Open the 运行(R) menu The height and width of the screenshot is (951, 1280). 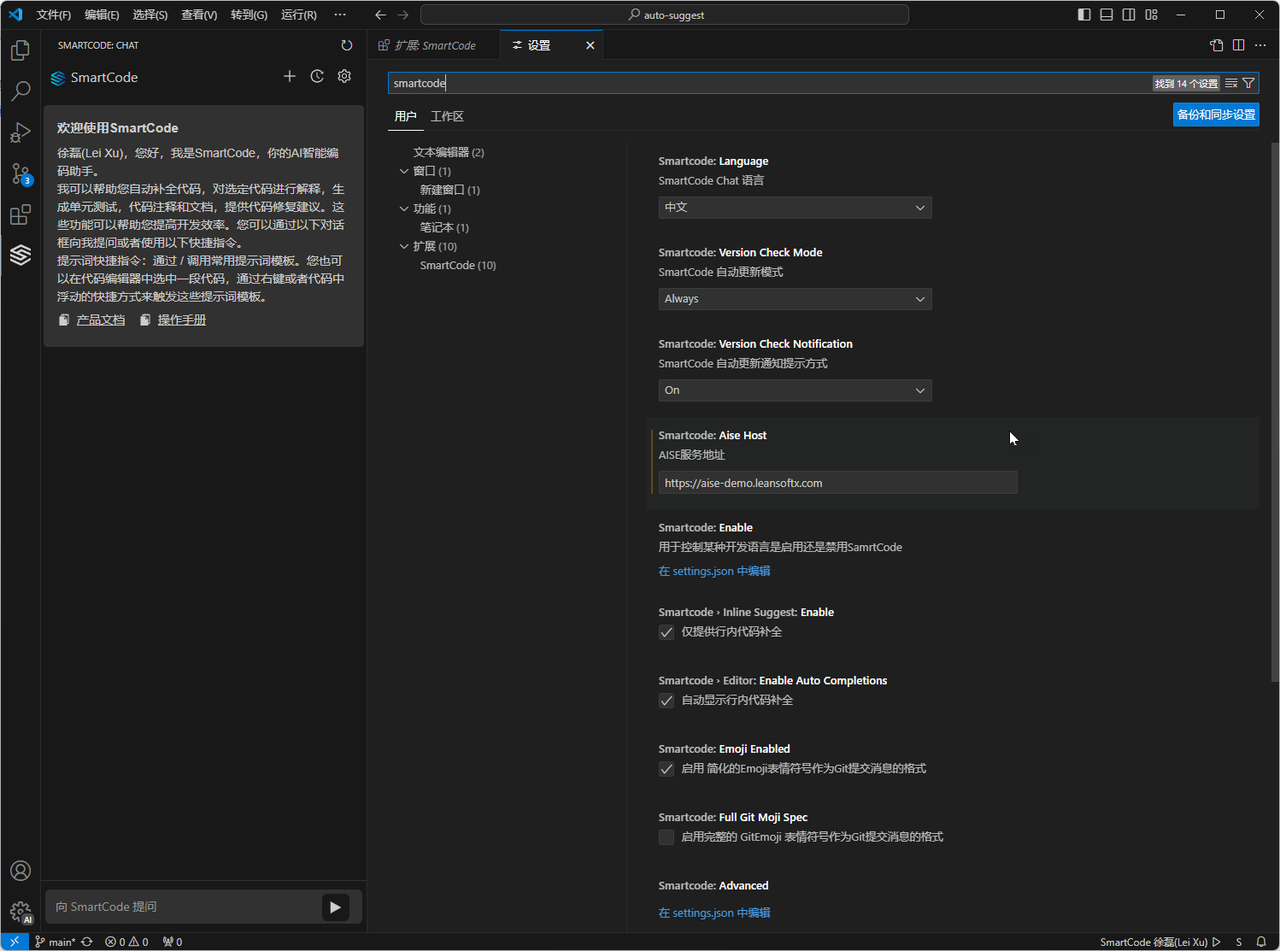click(x=299, y=15)
